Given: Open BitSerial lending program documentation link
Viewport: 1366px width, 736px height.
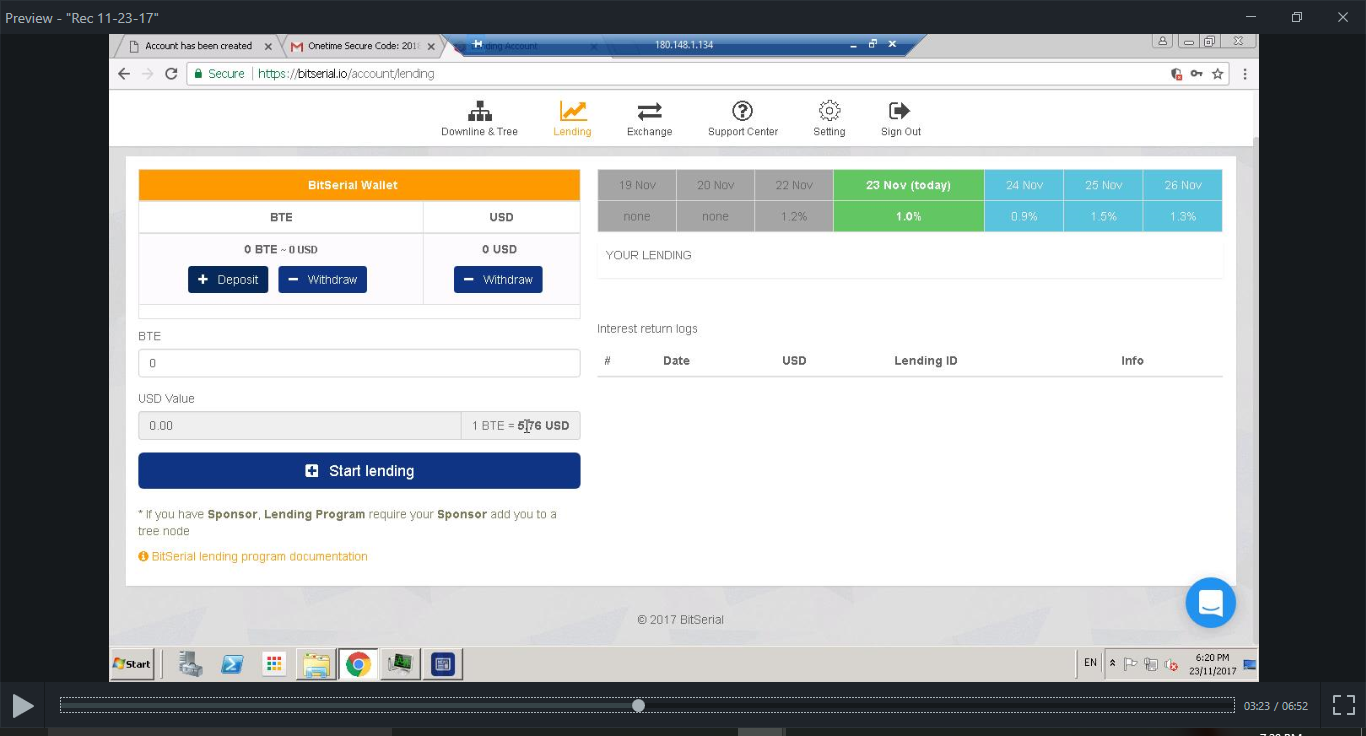Looking at the screenshot, I should (x=259, y=556).
